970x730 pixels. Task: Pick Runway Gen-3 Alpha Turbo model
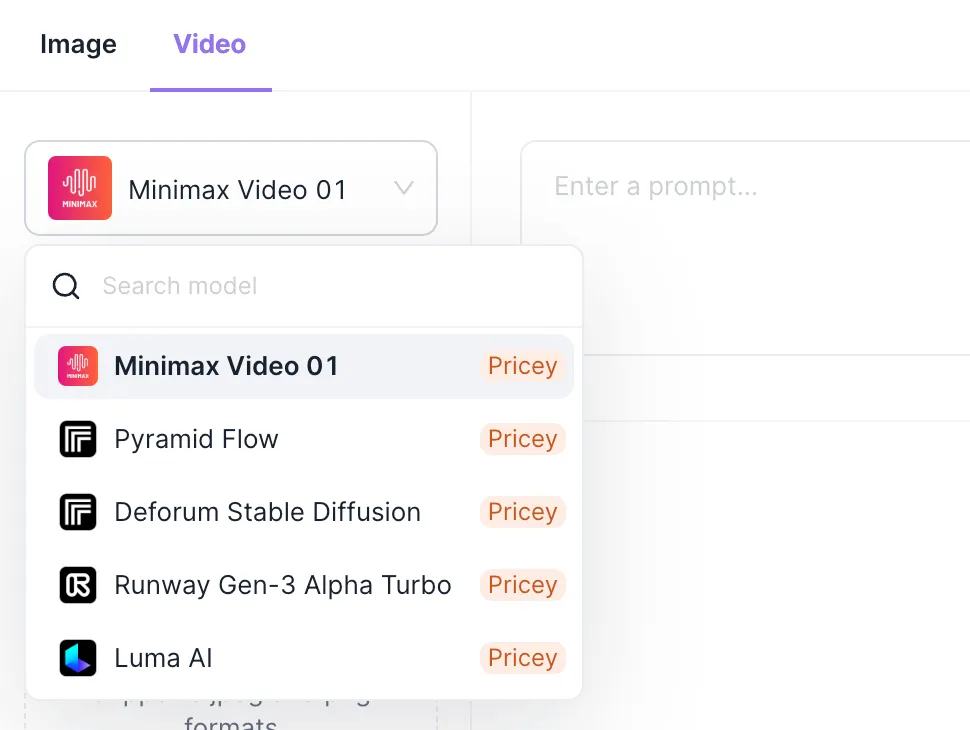point(283,585)
